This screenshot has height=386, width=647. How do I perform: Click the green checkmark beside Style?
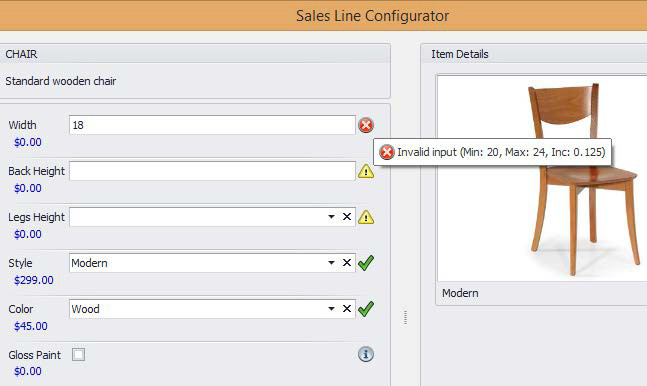click(366, 263)
